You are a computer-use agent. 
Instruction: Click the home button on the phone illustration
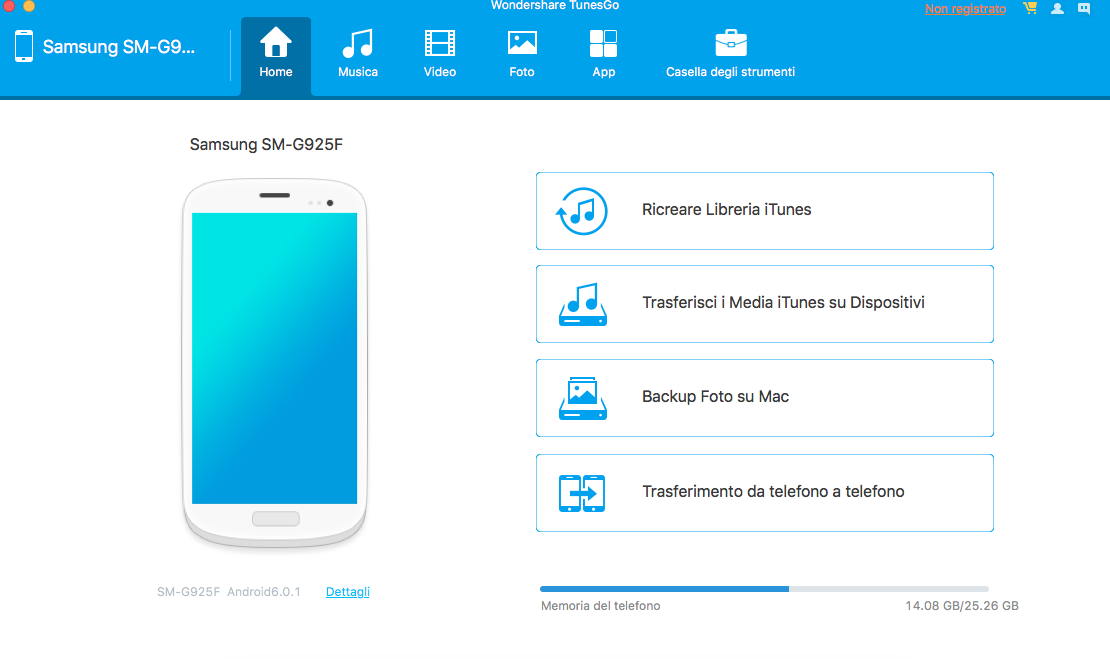tap(275, 519)
